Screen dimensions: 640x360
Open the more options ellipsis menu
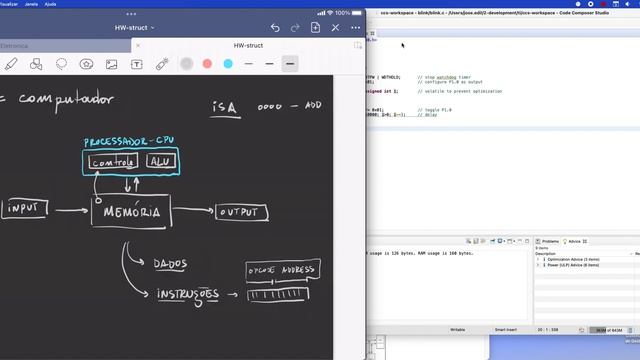356,27
